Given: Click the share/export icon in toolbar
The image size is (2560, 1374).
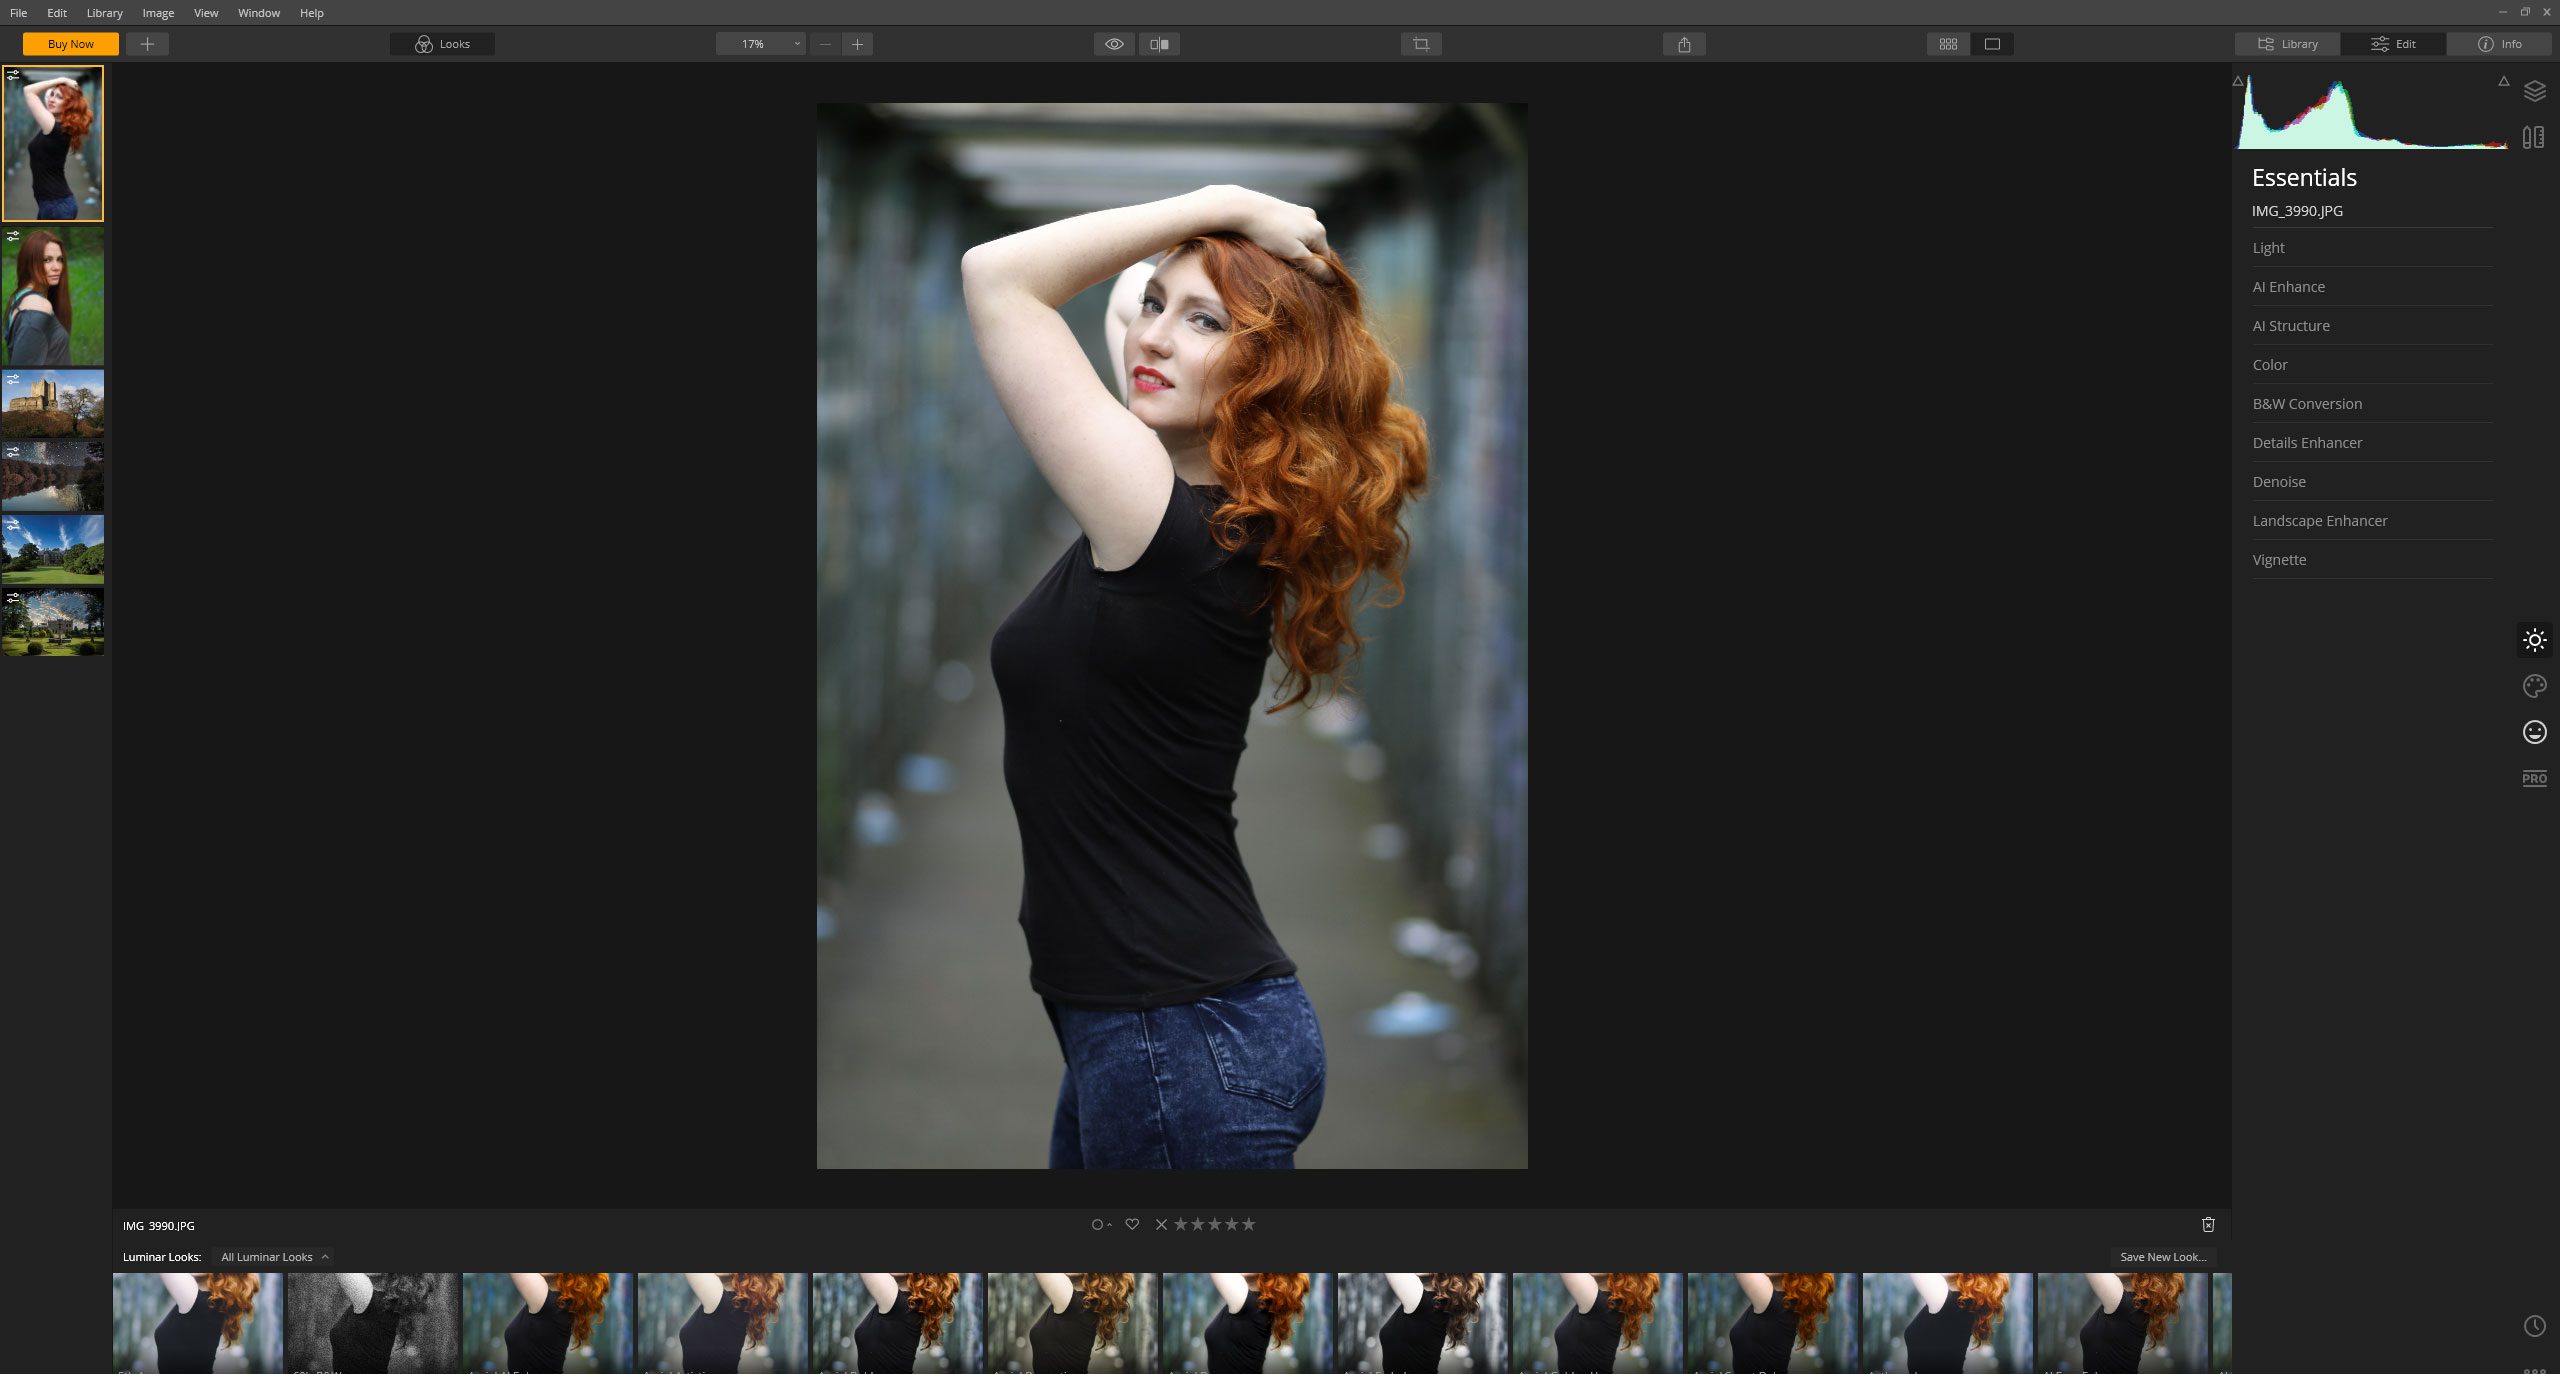Looking at the screenshot, I should [1683, 44].
